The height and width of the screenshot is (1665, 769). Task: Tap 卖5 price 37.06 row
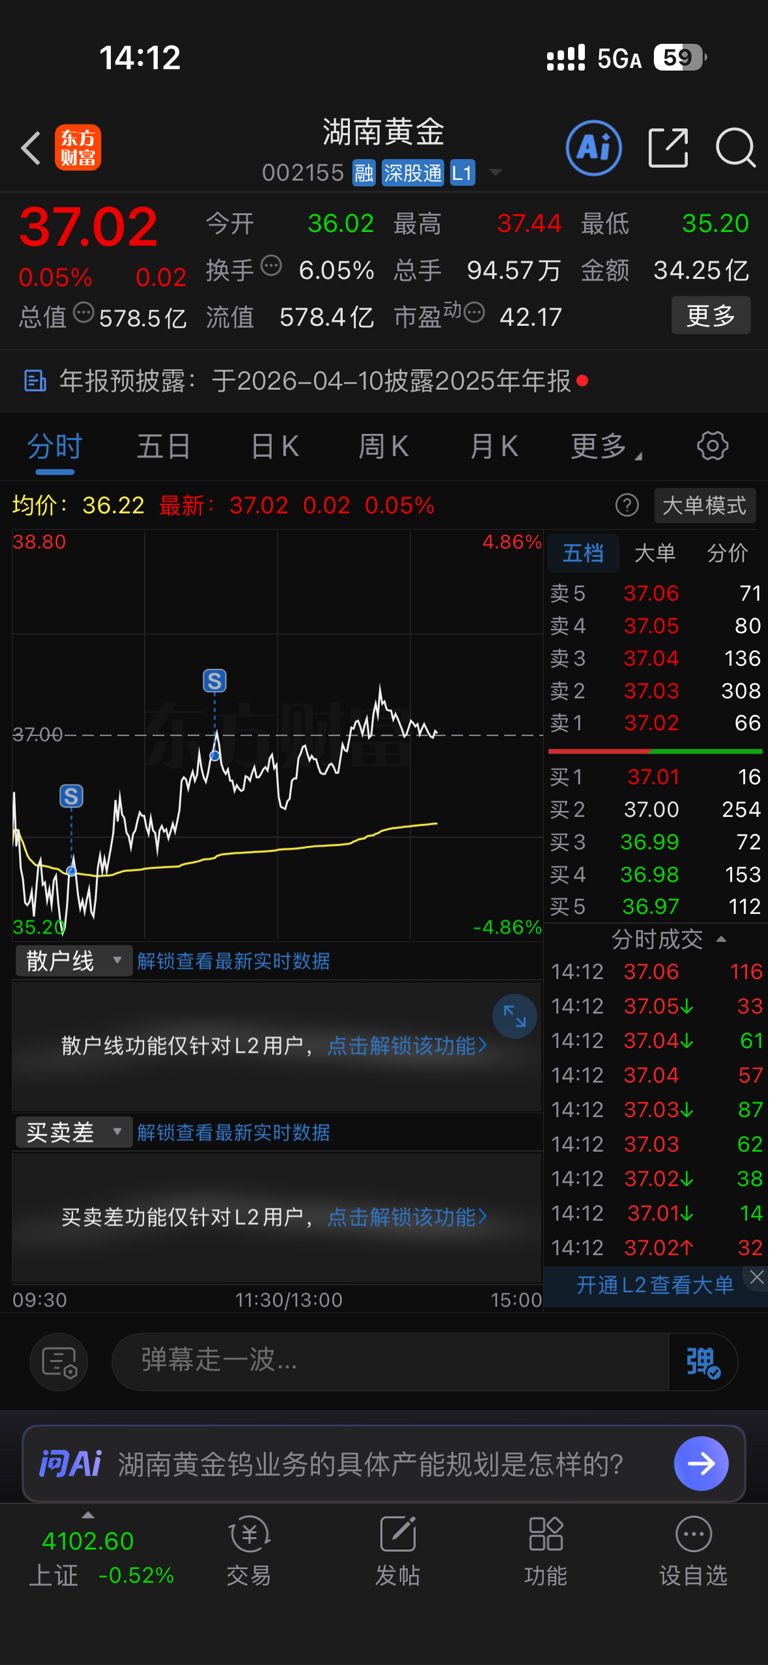point(656,593)
